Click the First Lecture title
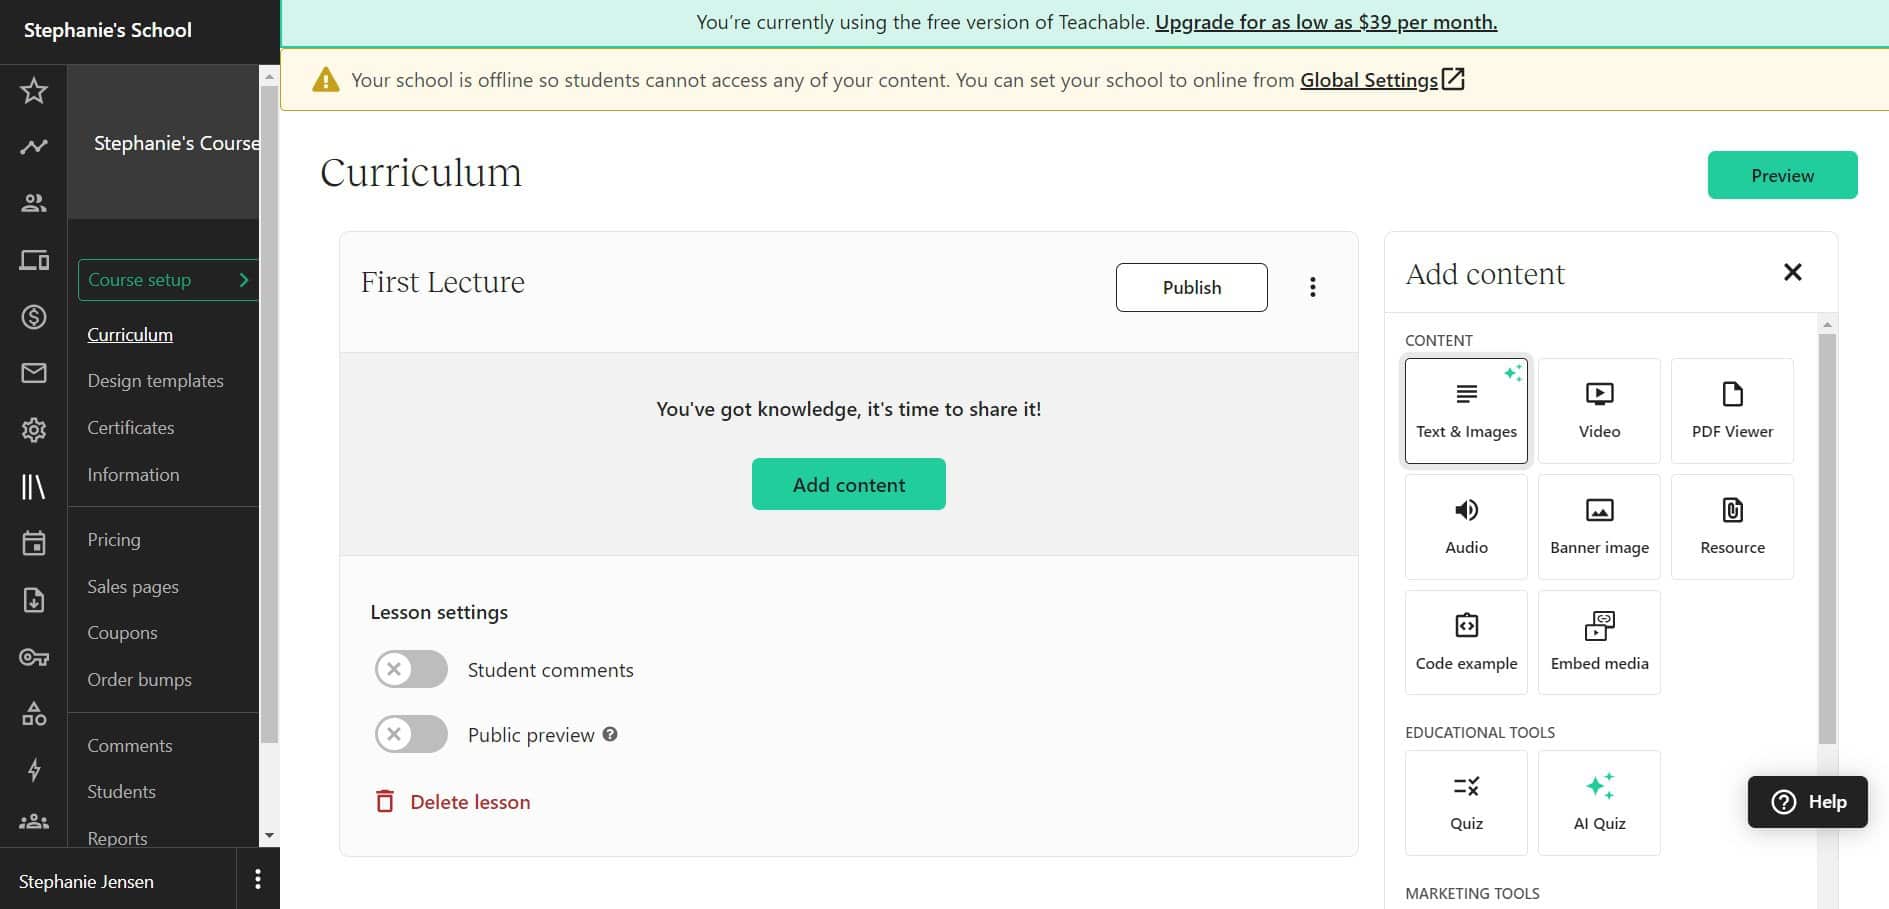Viewport: 1889px width, 909px height. 442,283
